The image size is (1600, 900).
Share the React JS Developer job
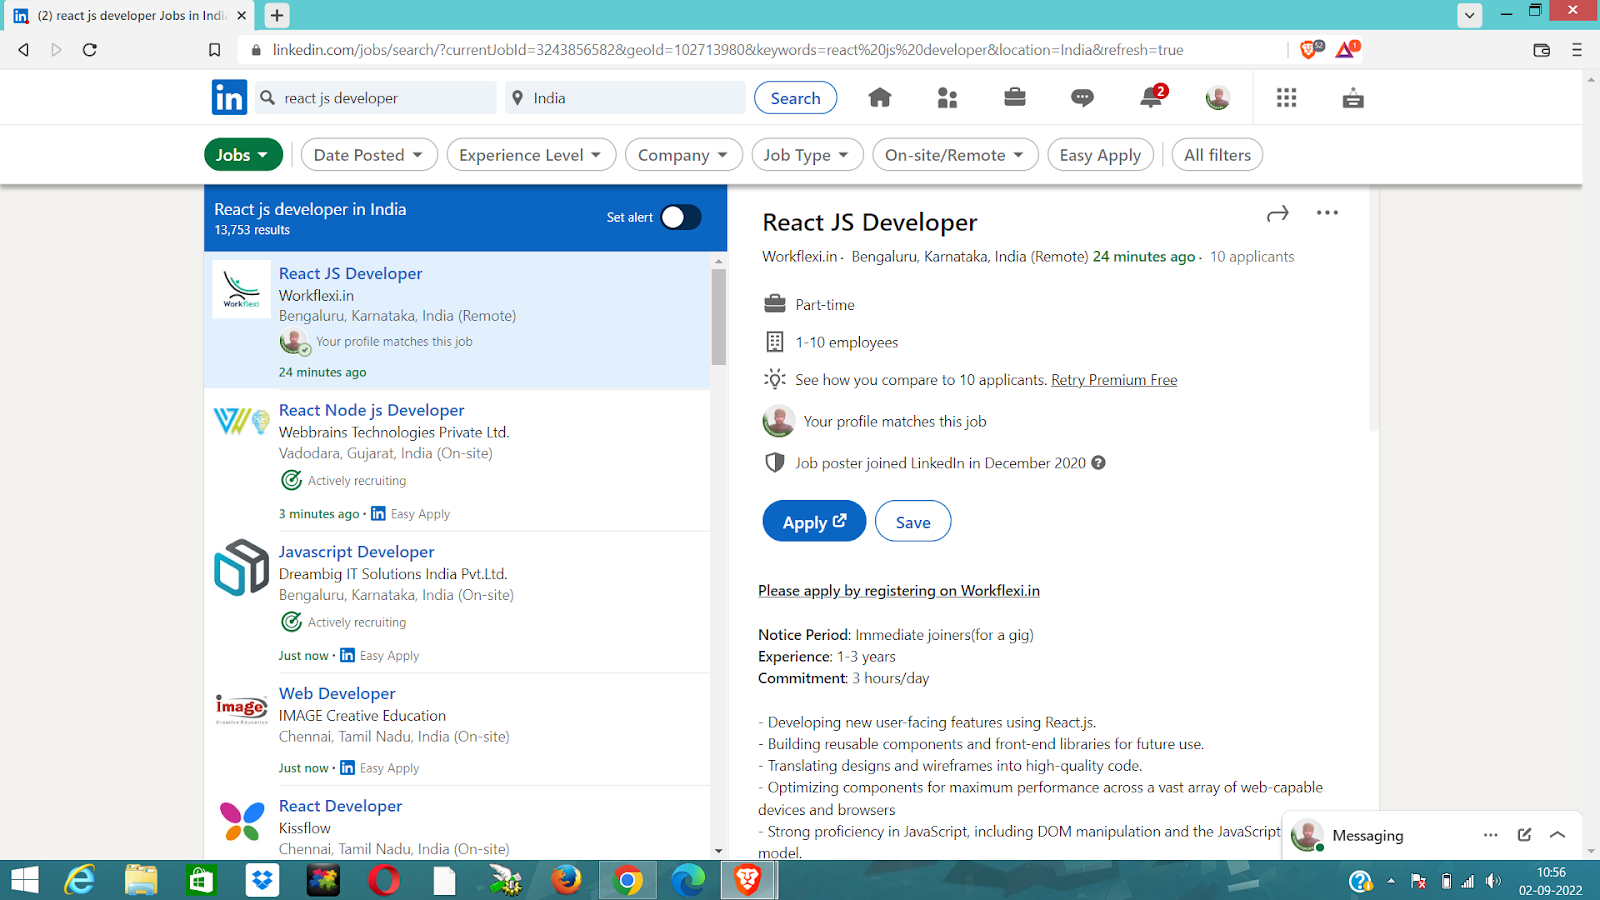pyautogui.click(x=1278, y=214)
